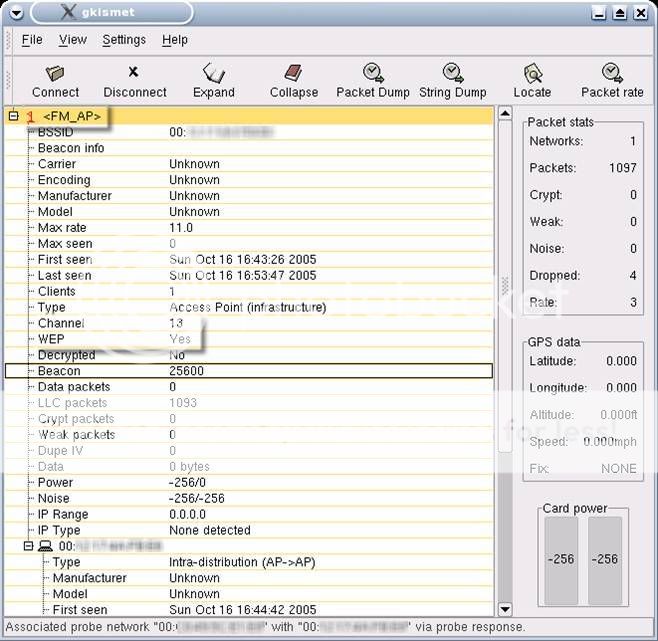The image size is (658, 641).
Task: Select the LLC packets 1093 row
Action: pyautogui.click(x=249, y=403)
